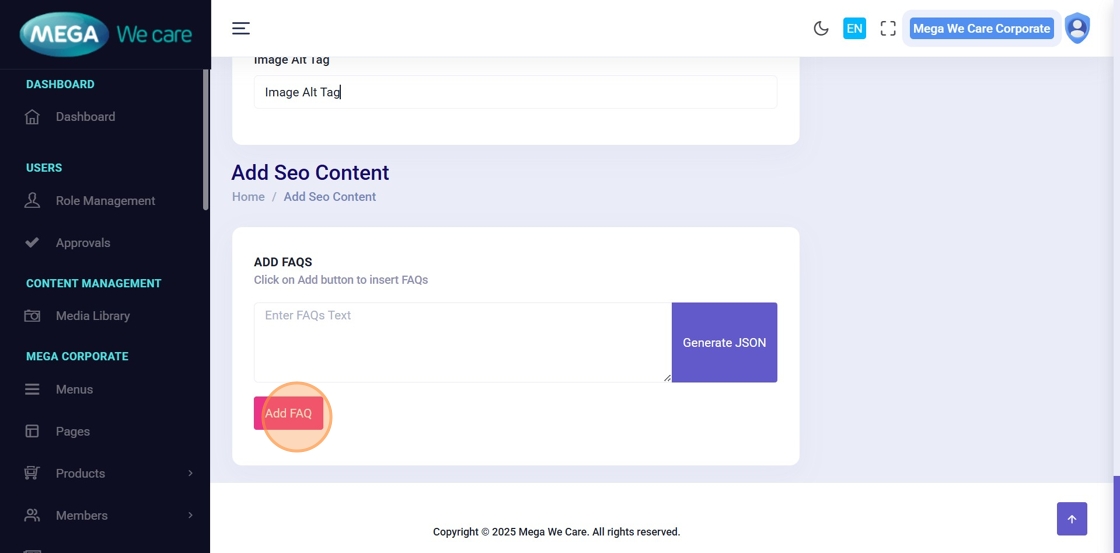1120x553 pixels.
Task: Click the scroll-to-top arrow button
Action: pyautogui.click(x=1071, y=519)
